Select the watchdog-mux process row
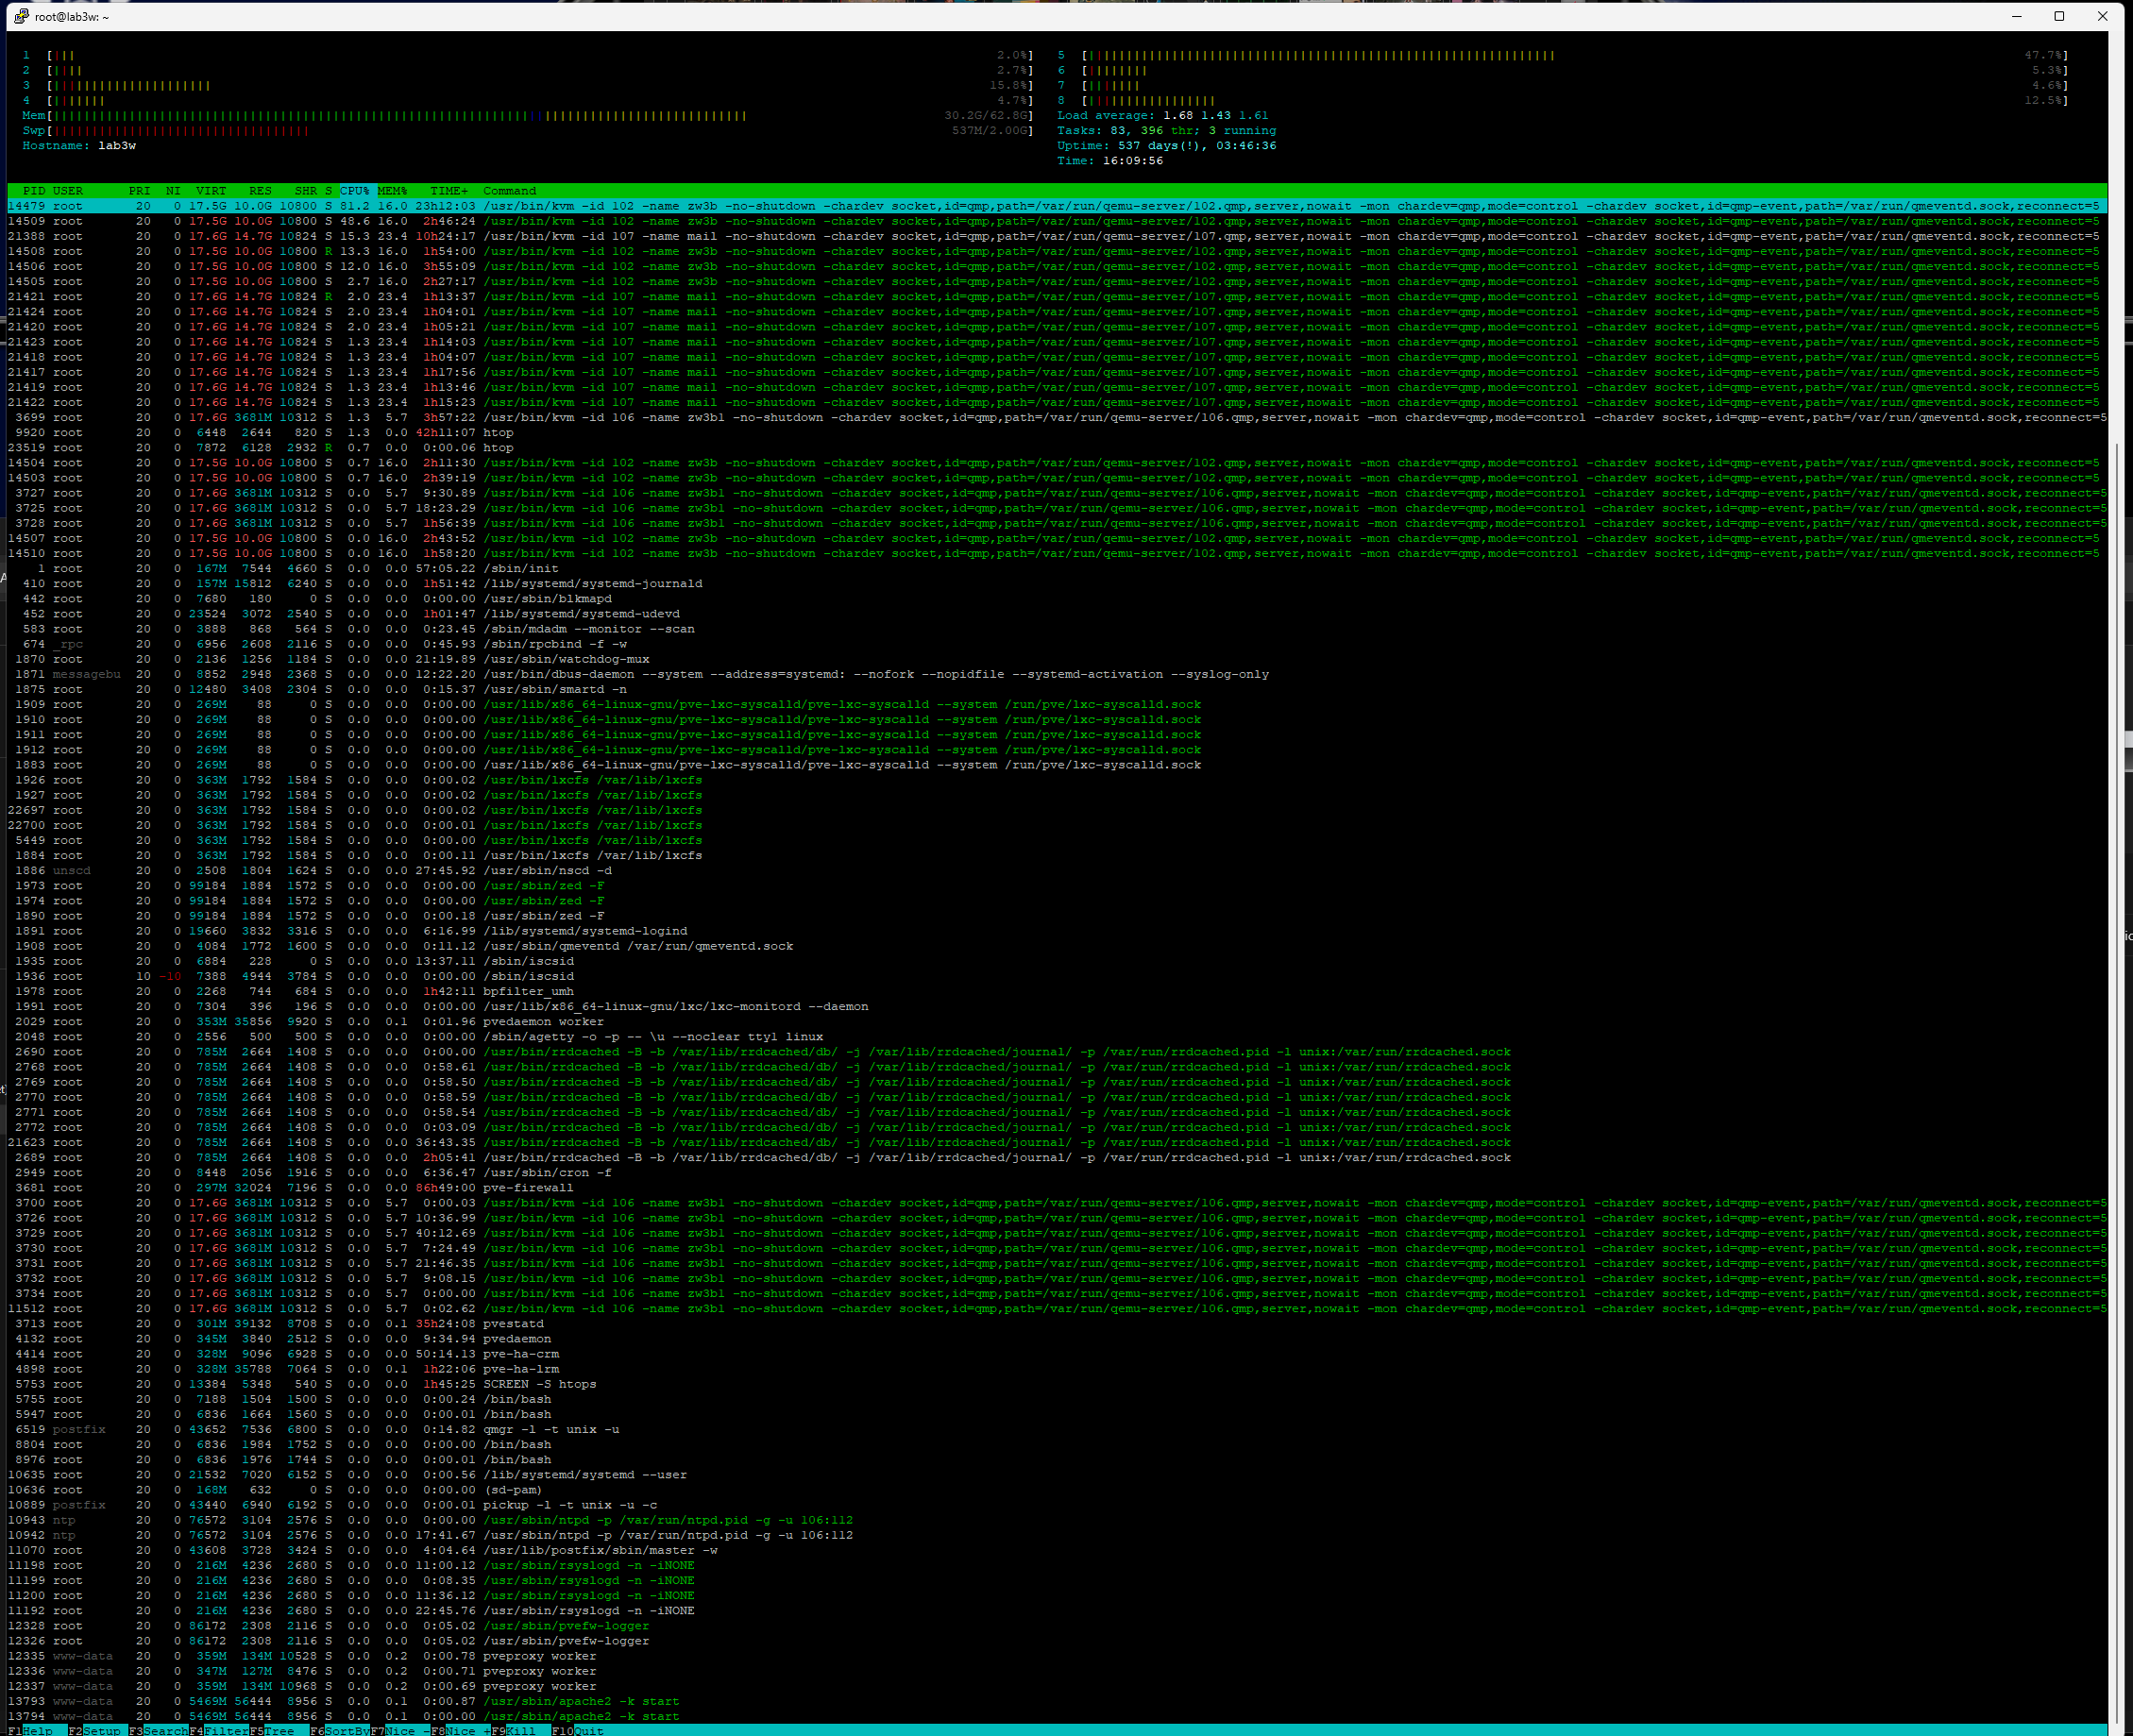This screenshot has width=2133, height=1736. [x=1057, y=659]
